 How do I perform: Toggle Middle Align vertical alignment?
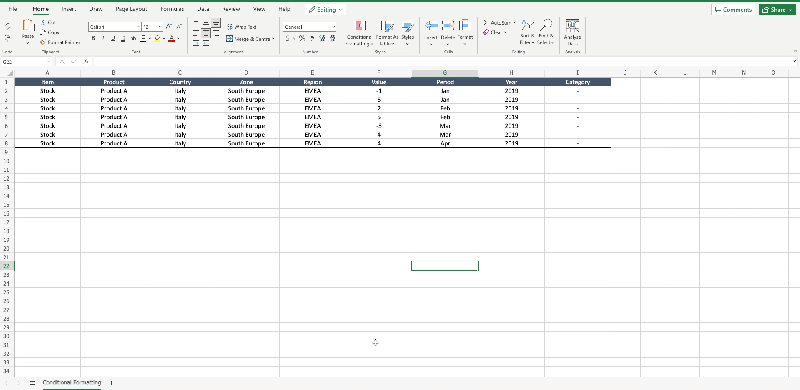[206, 23]
